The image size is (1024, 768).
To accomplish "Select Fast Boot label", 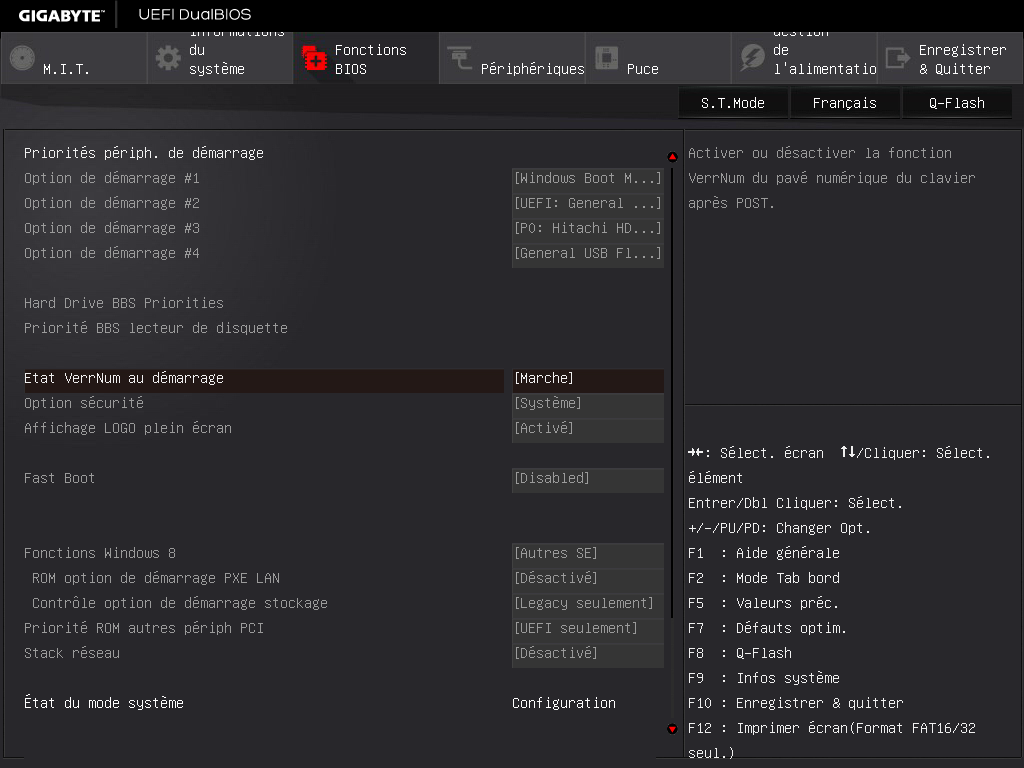I will [59, 478].
